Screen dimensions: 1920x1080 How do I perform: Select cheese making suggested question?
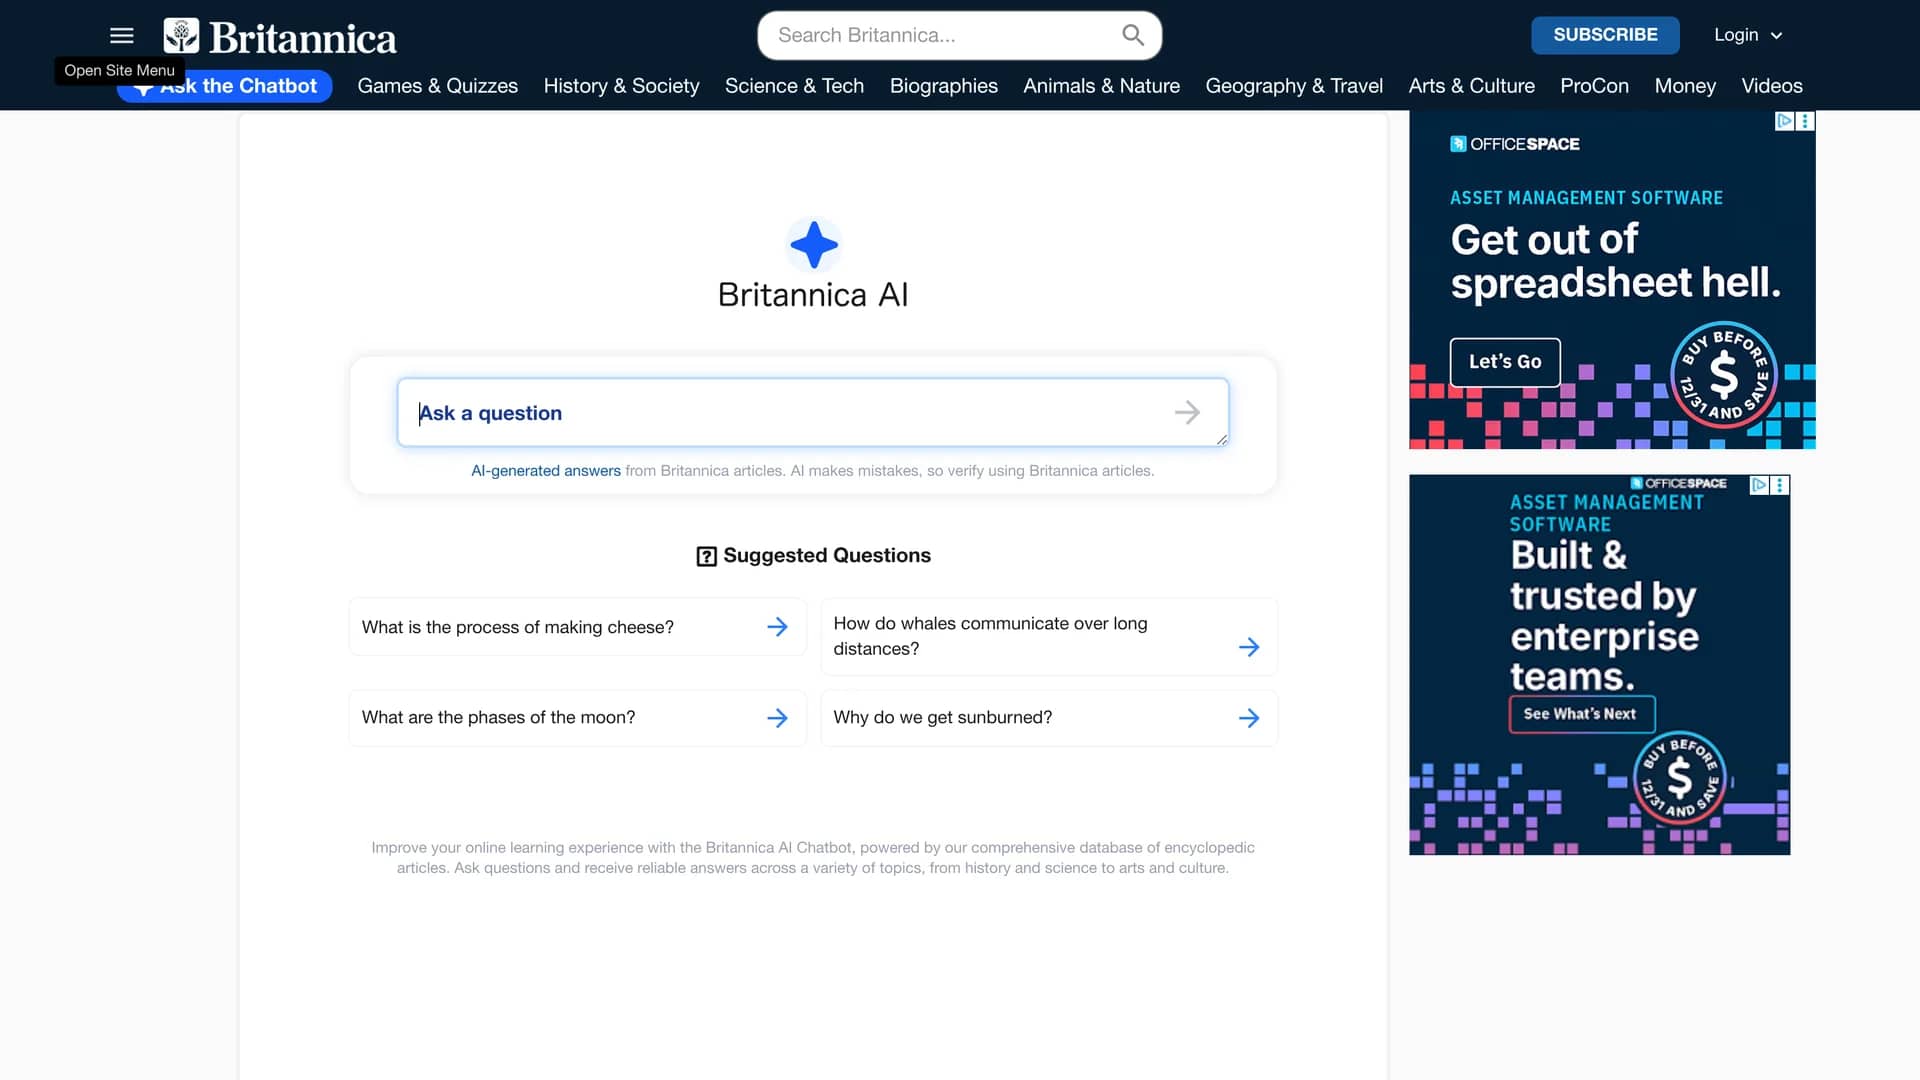tap(577, 627)
